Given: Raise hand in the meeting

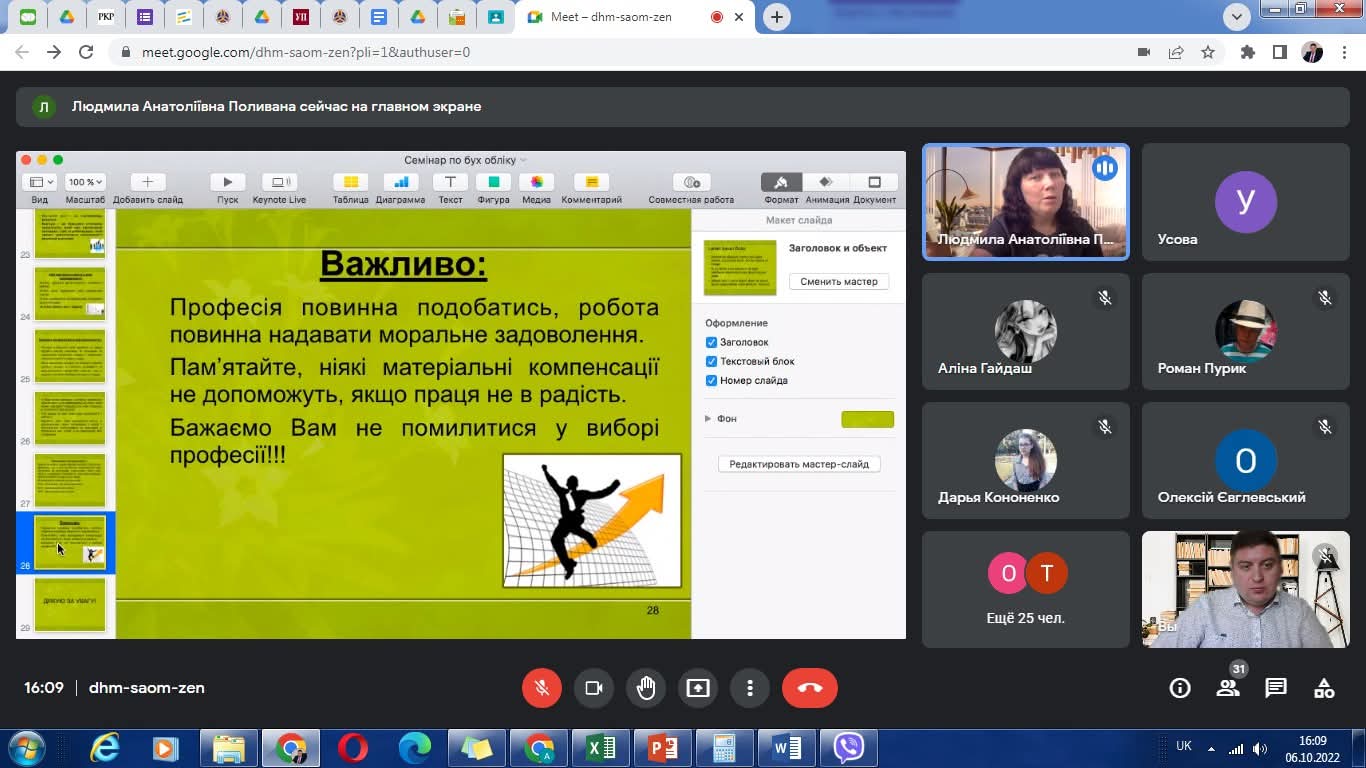Looking at the screenshot, I should [x=646, y=688].
